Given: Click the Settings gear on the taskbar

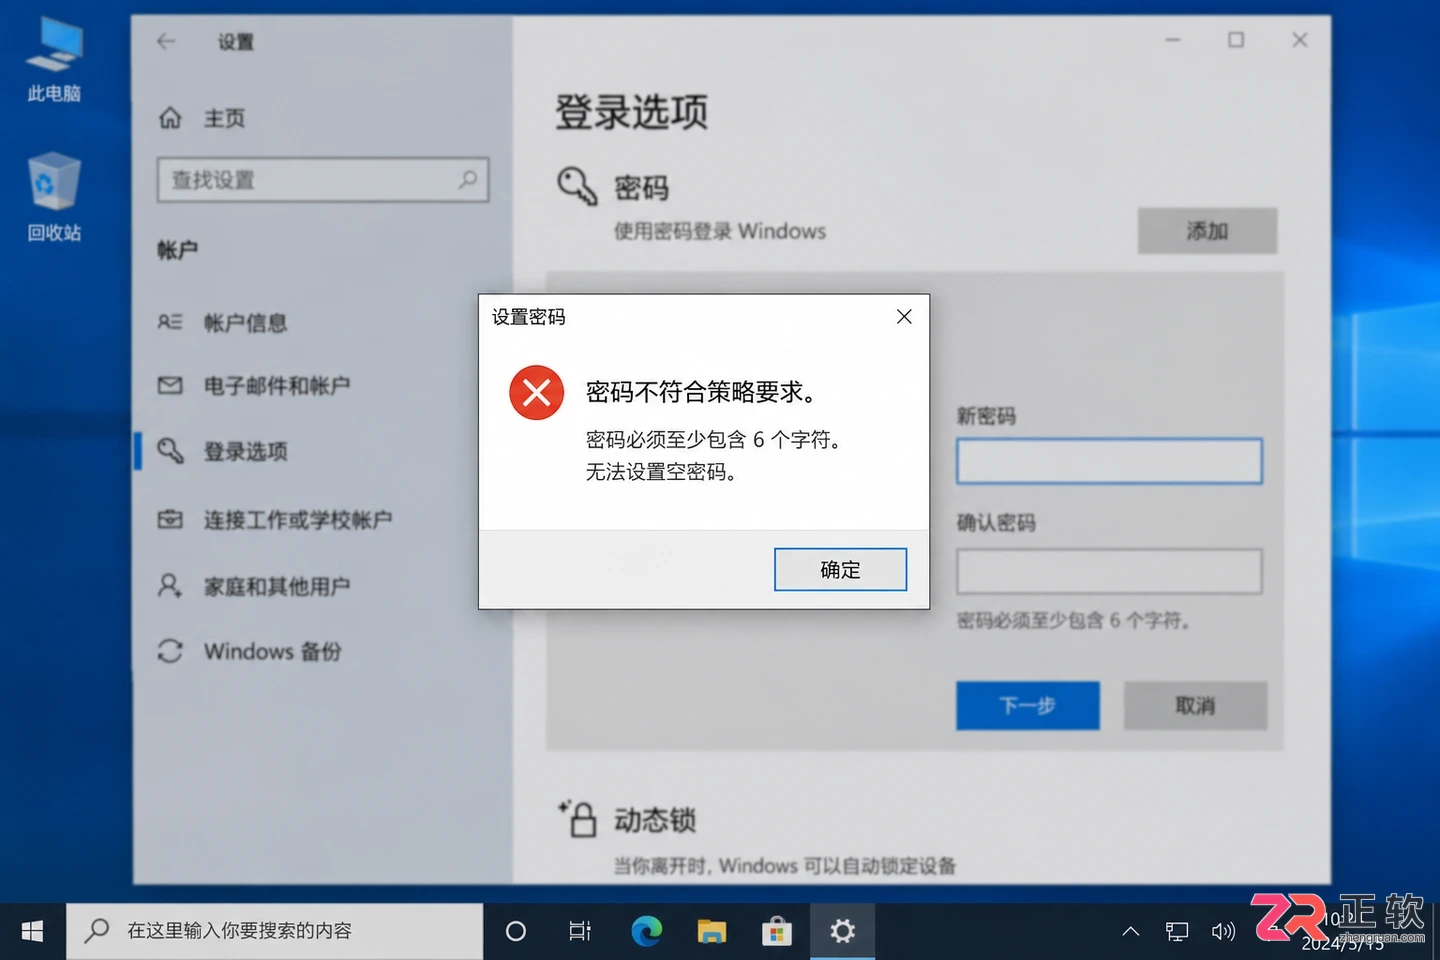Looking at the screenshot, I should click(842, 931).
